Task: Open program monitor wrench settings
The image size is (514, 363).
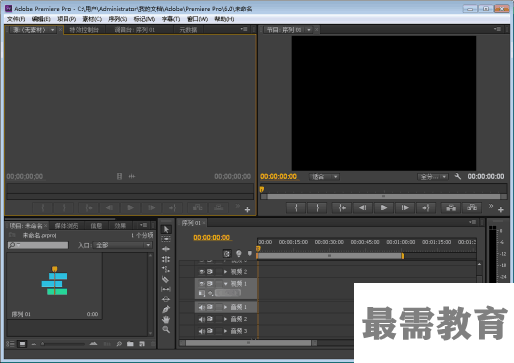Action: click(x=458, y=176)
